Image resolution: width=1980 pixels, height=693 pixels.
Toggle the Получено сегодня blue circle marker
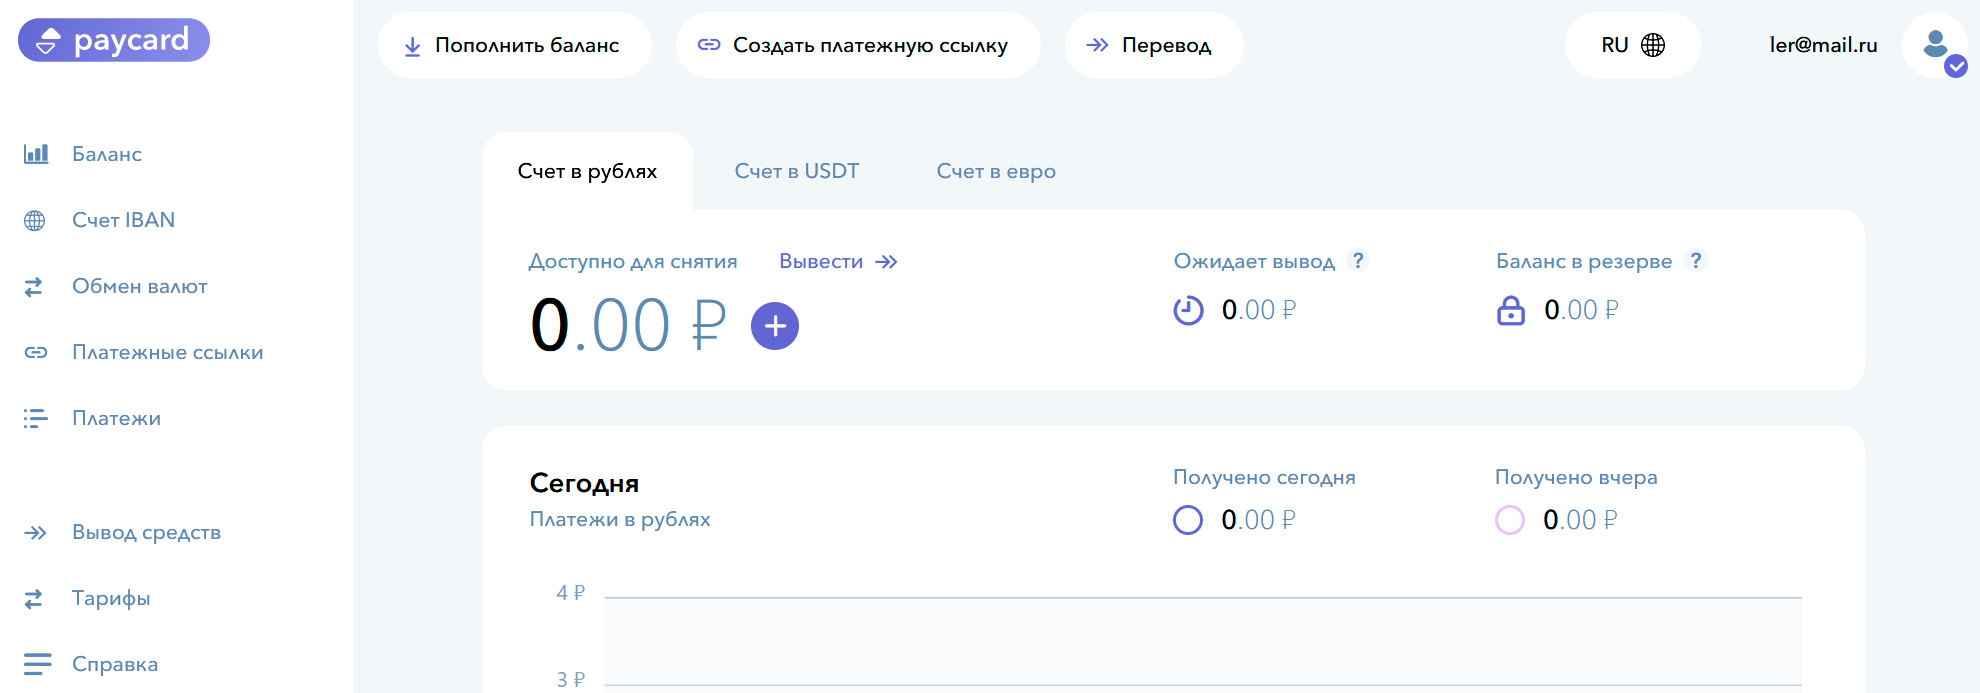pos(1187,520)
